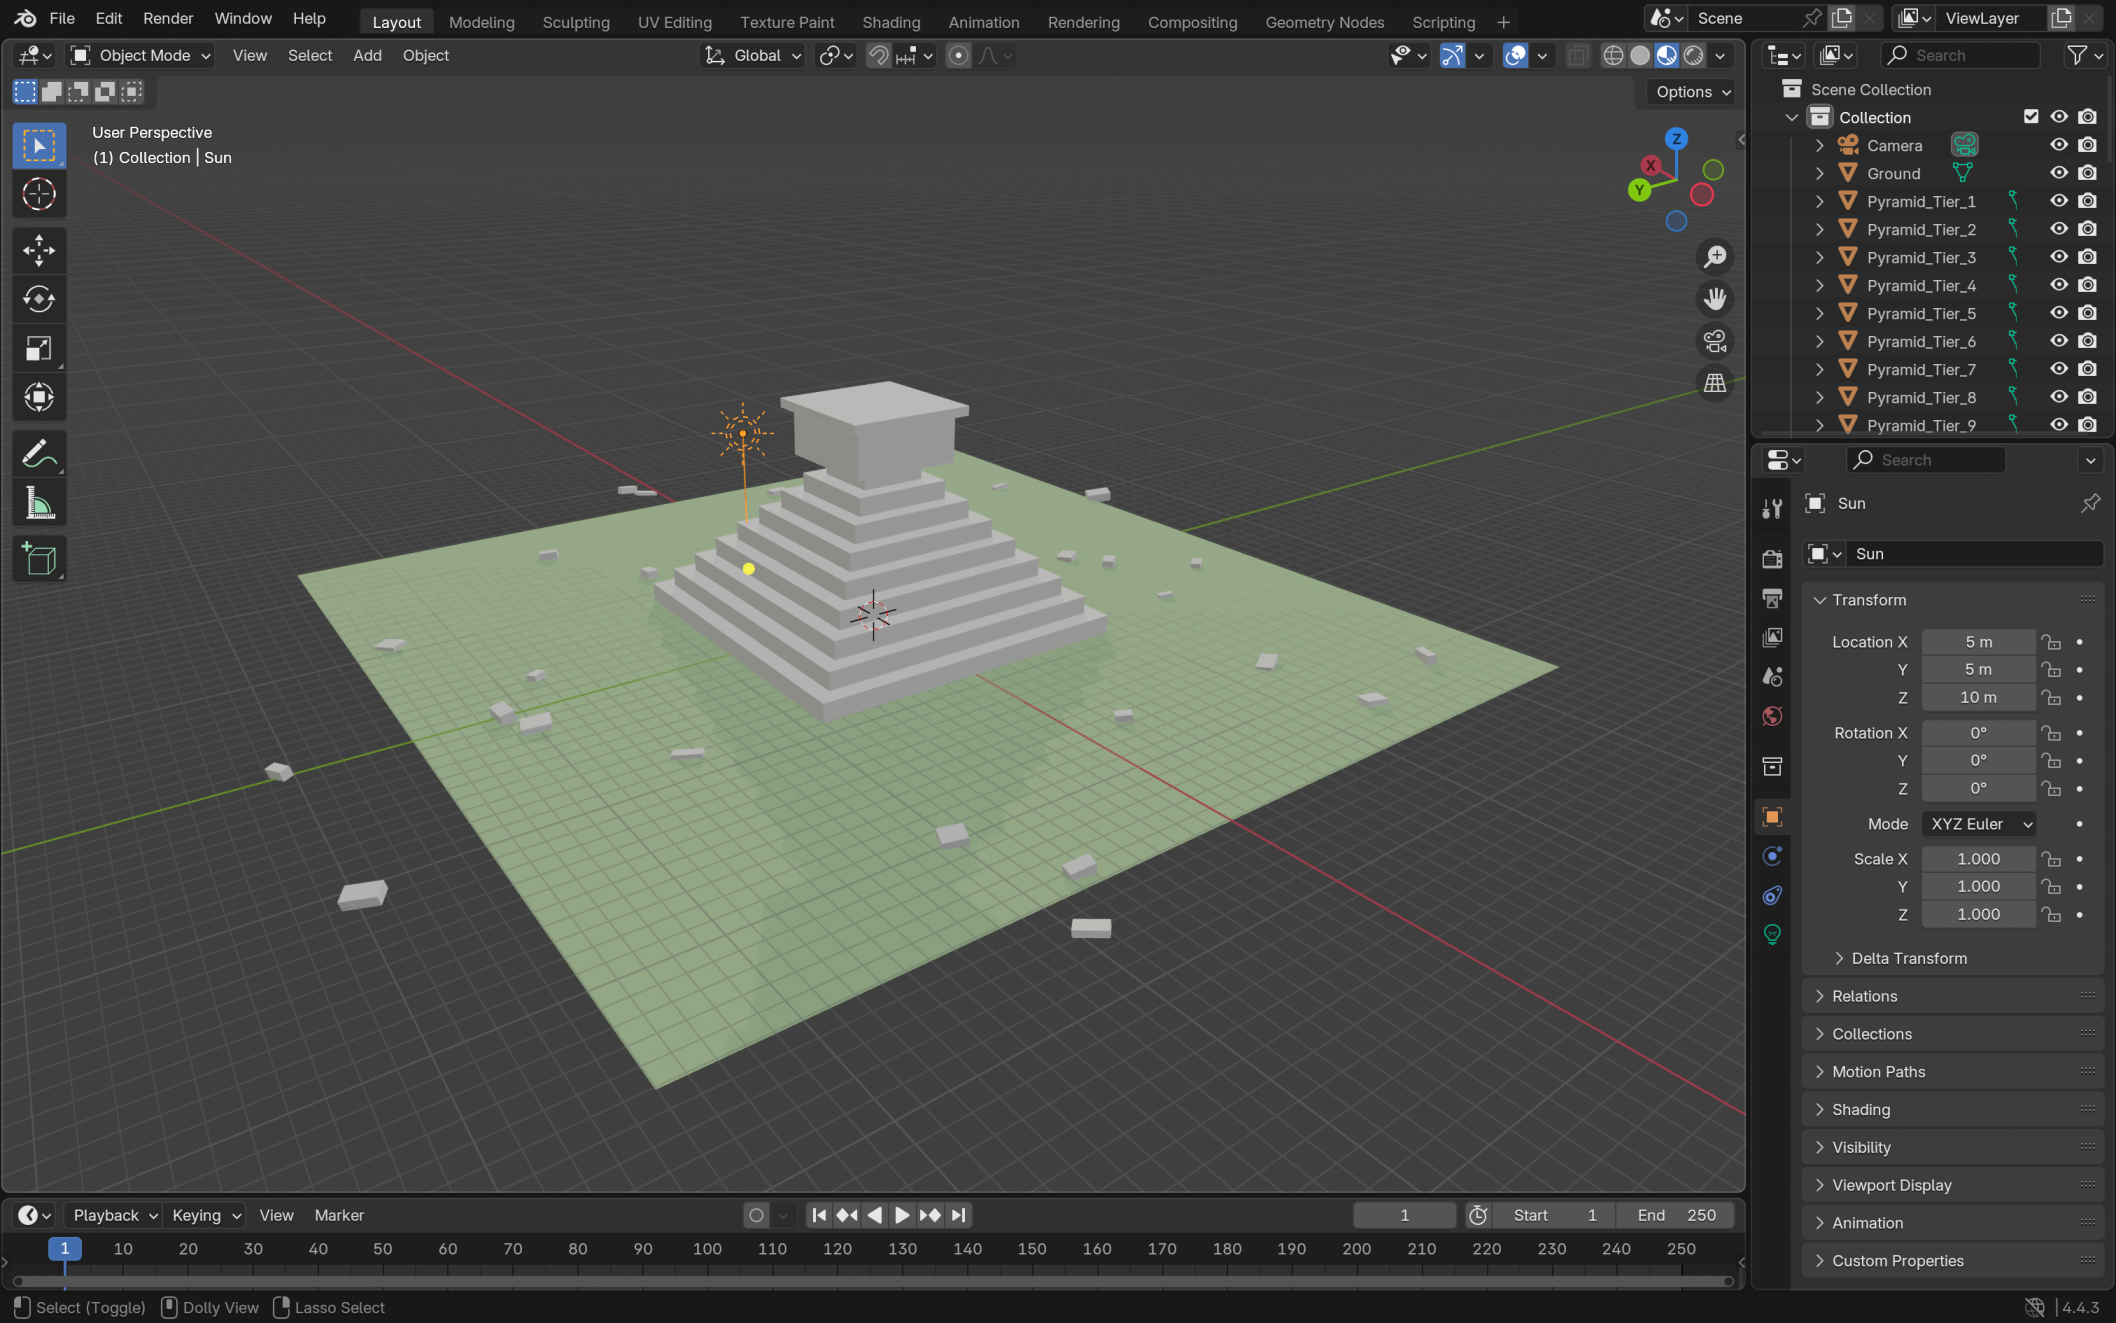Toggle camera view in viewport

click(1715, 341)
